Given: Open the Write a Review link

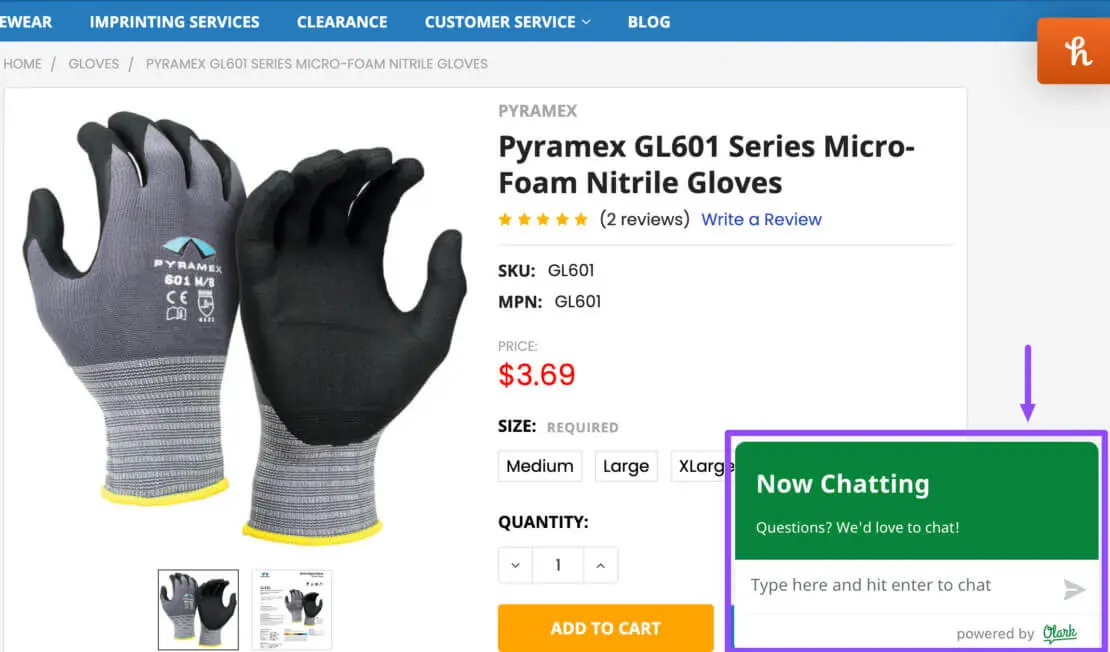Looking at the screenshot, I should [x=761, y=219].
